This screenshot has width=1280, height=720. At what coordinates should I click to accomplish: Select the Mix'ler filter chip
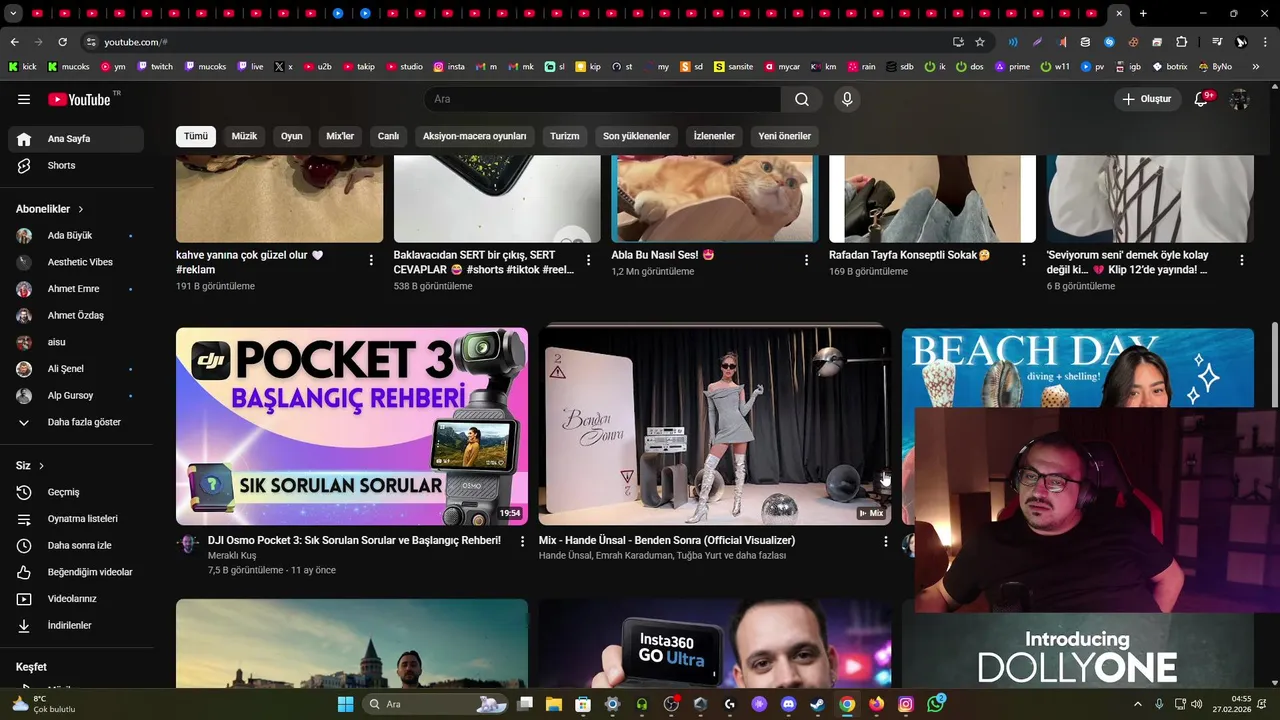click(340, 136)
